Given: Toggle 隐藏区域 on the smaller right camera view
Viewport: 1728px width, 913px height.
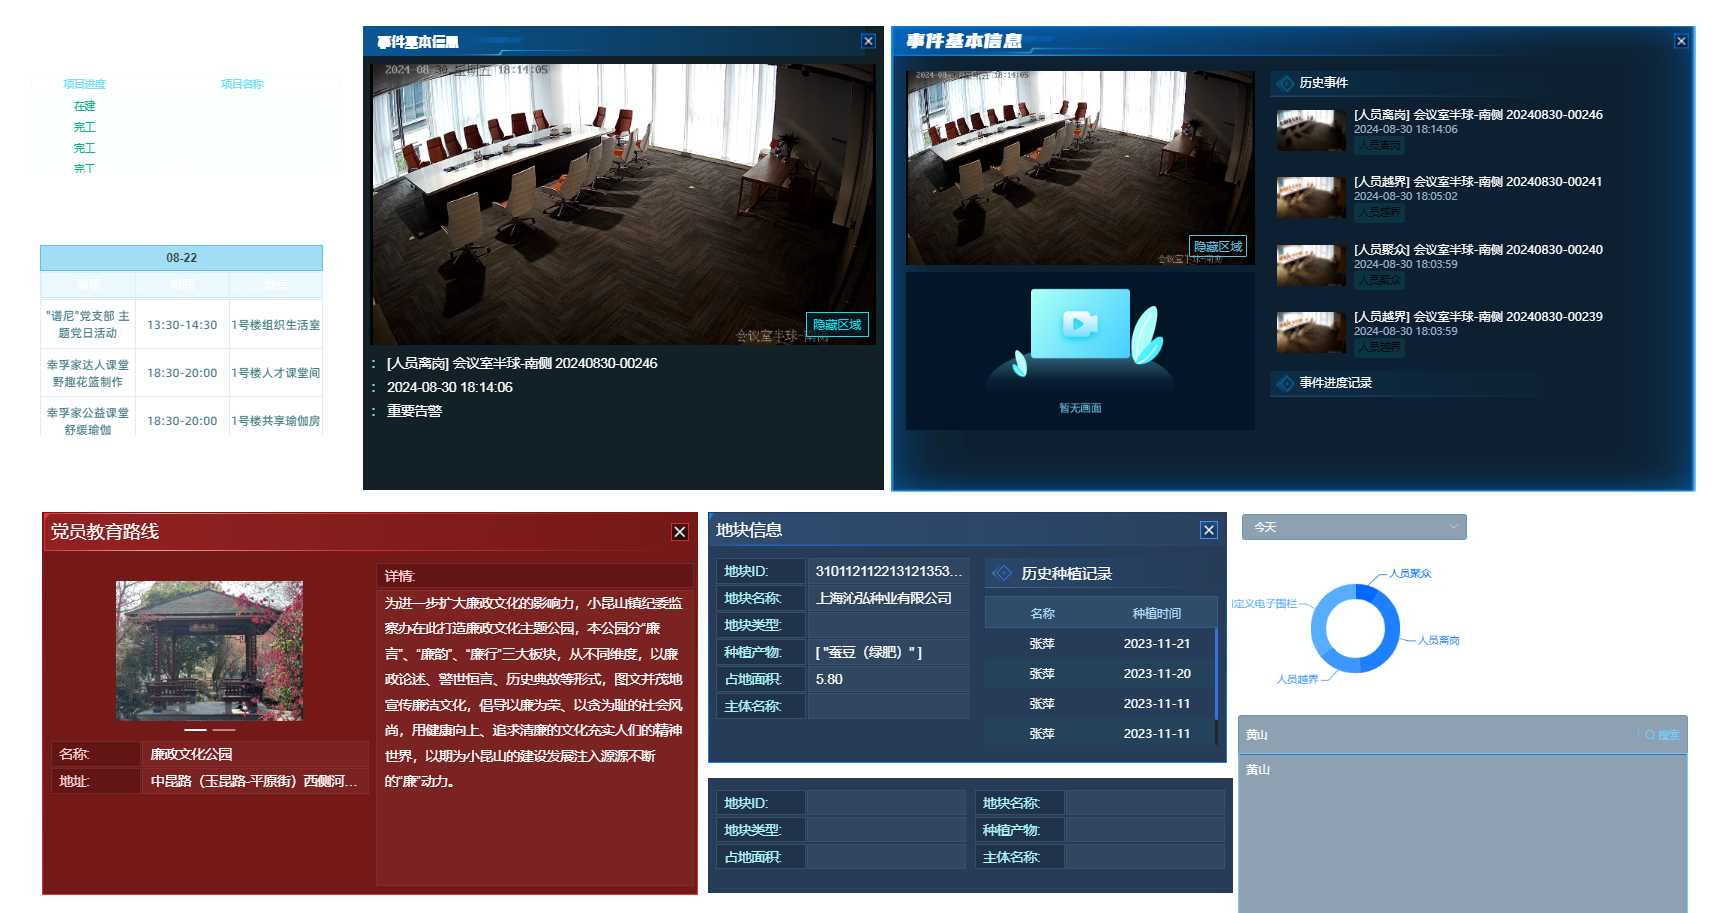Looking at the screenshot, I should tap(1218, 246).
